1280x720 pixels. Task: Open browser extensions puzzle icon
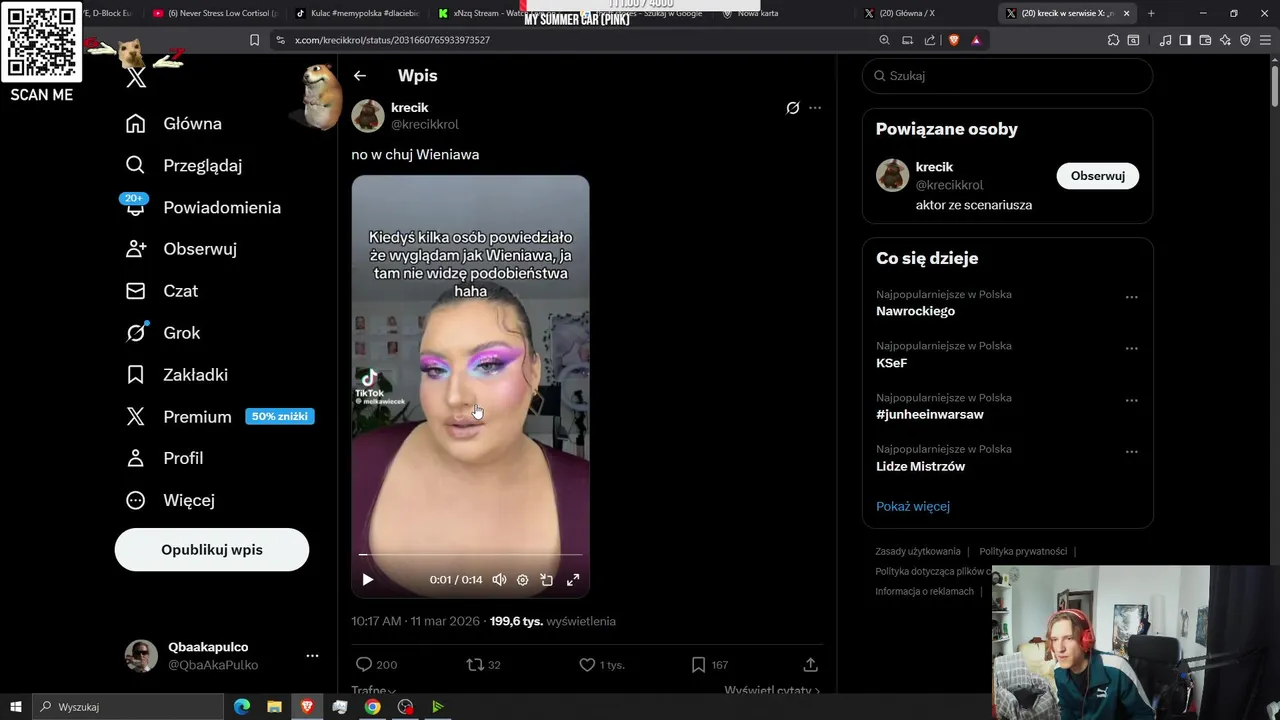click(x=1113, y=40)
